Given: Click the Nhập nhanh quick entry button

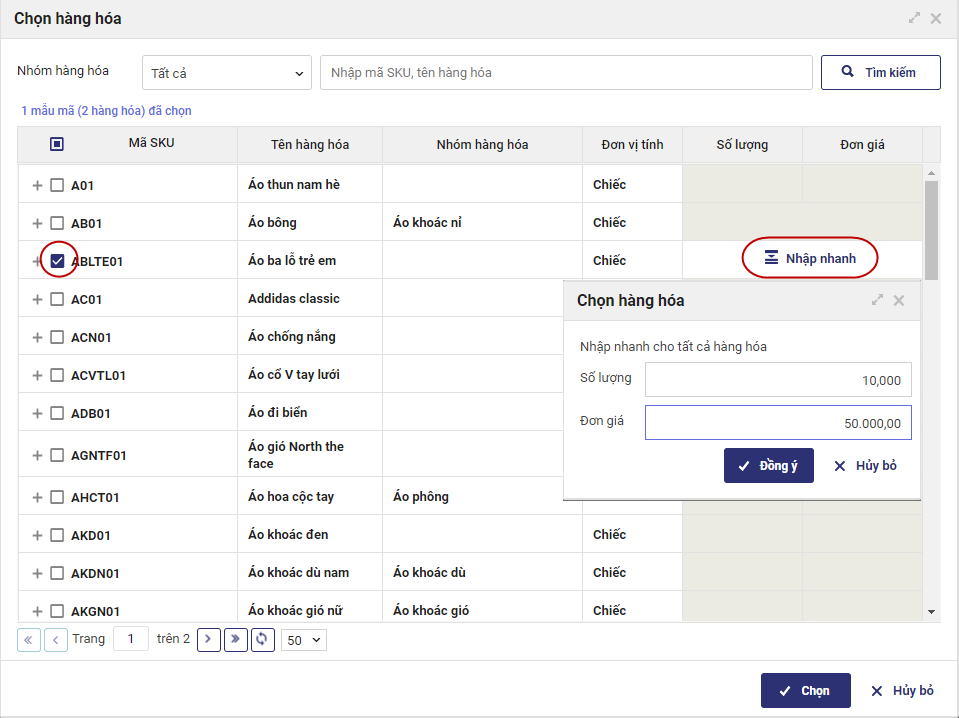Looking at the screenshot, I should pyautogui.click(x=810, y=258).
